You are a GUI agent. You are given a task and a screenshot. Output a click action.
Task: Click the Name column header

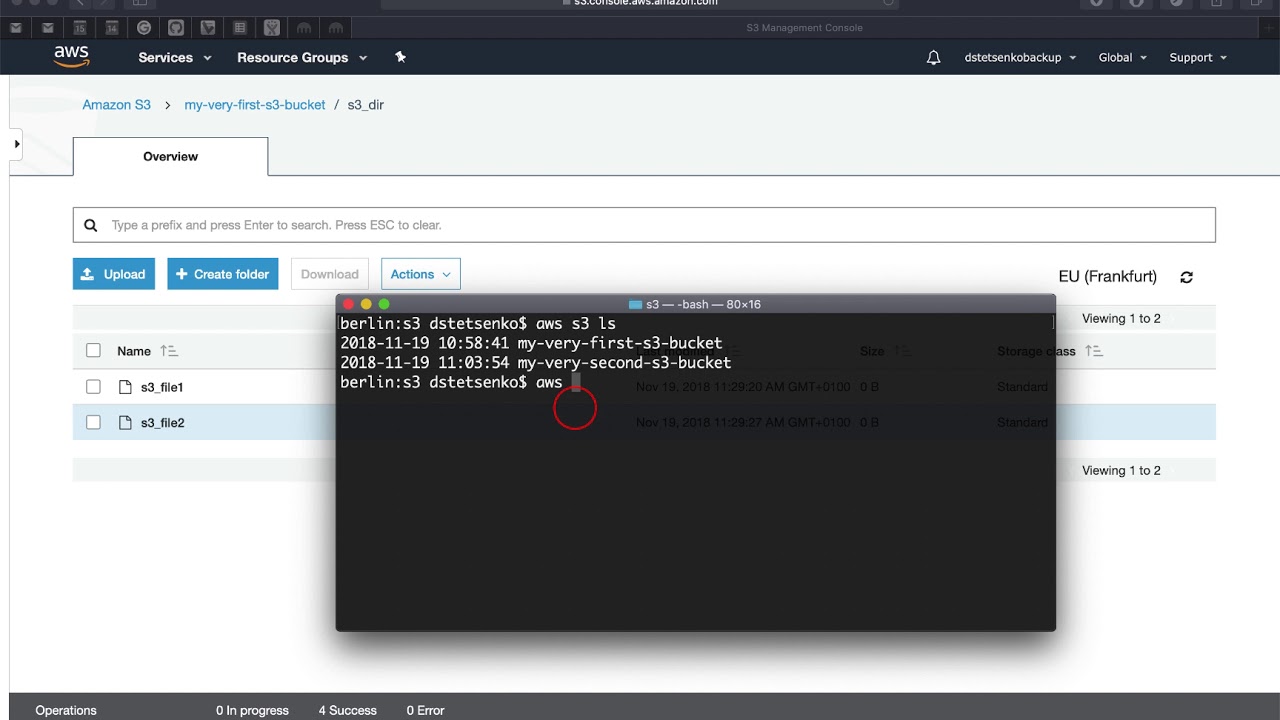point(134,351)
